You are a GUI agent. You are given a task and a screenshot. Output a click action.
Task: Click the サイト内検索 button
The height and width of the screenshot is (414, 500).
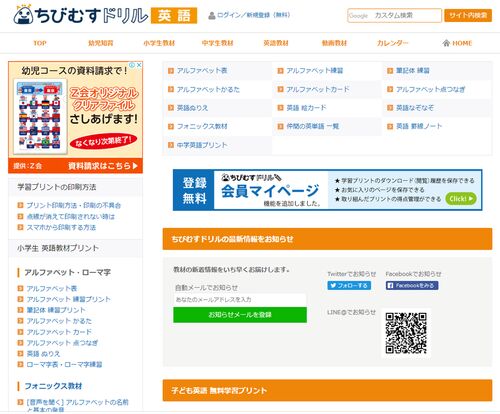pos(468,15)
